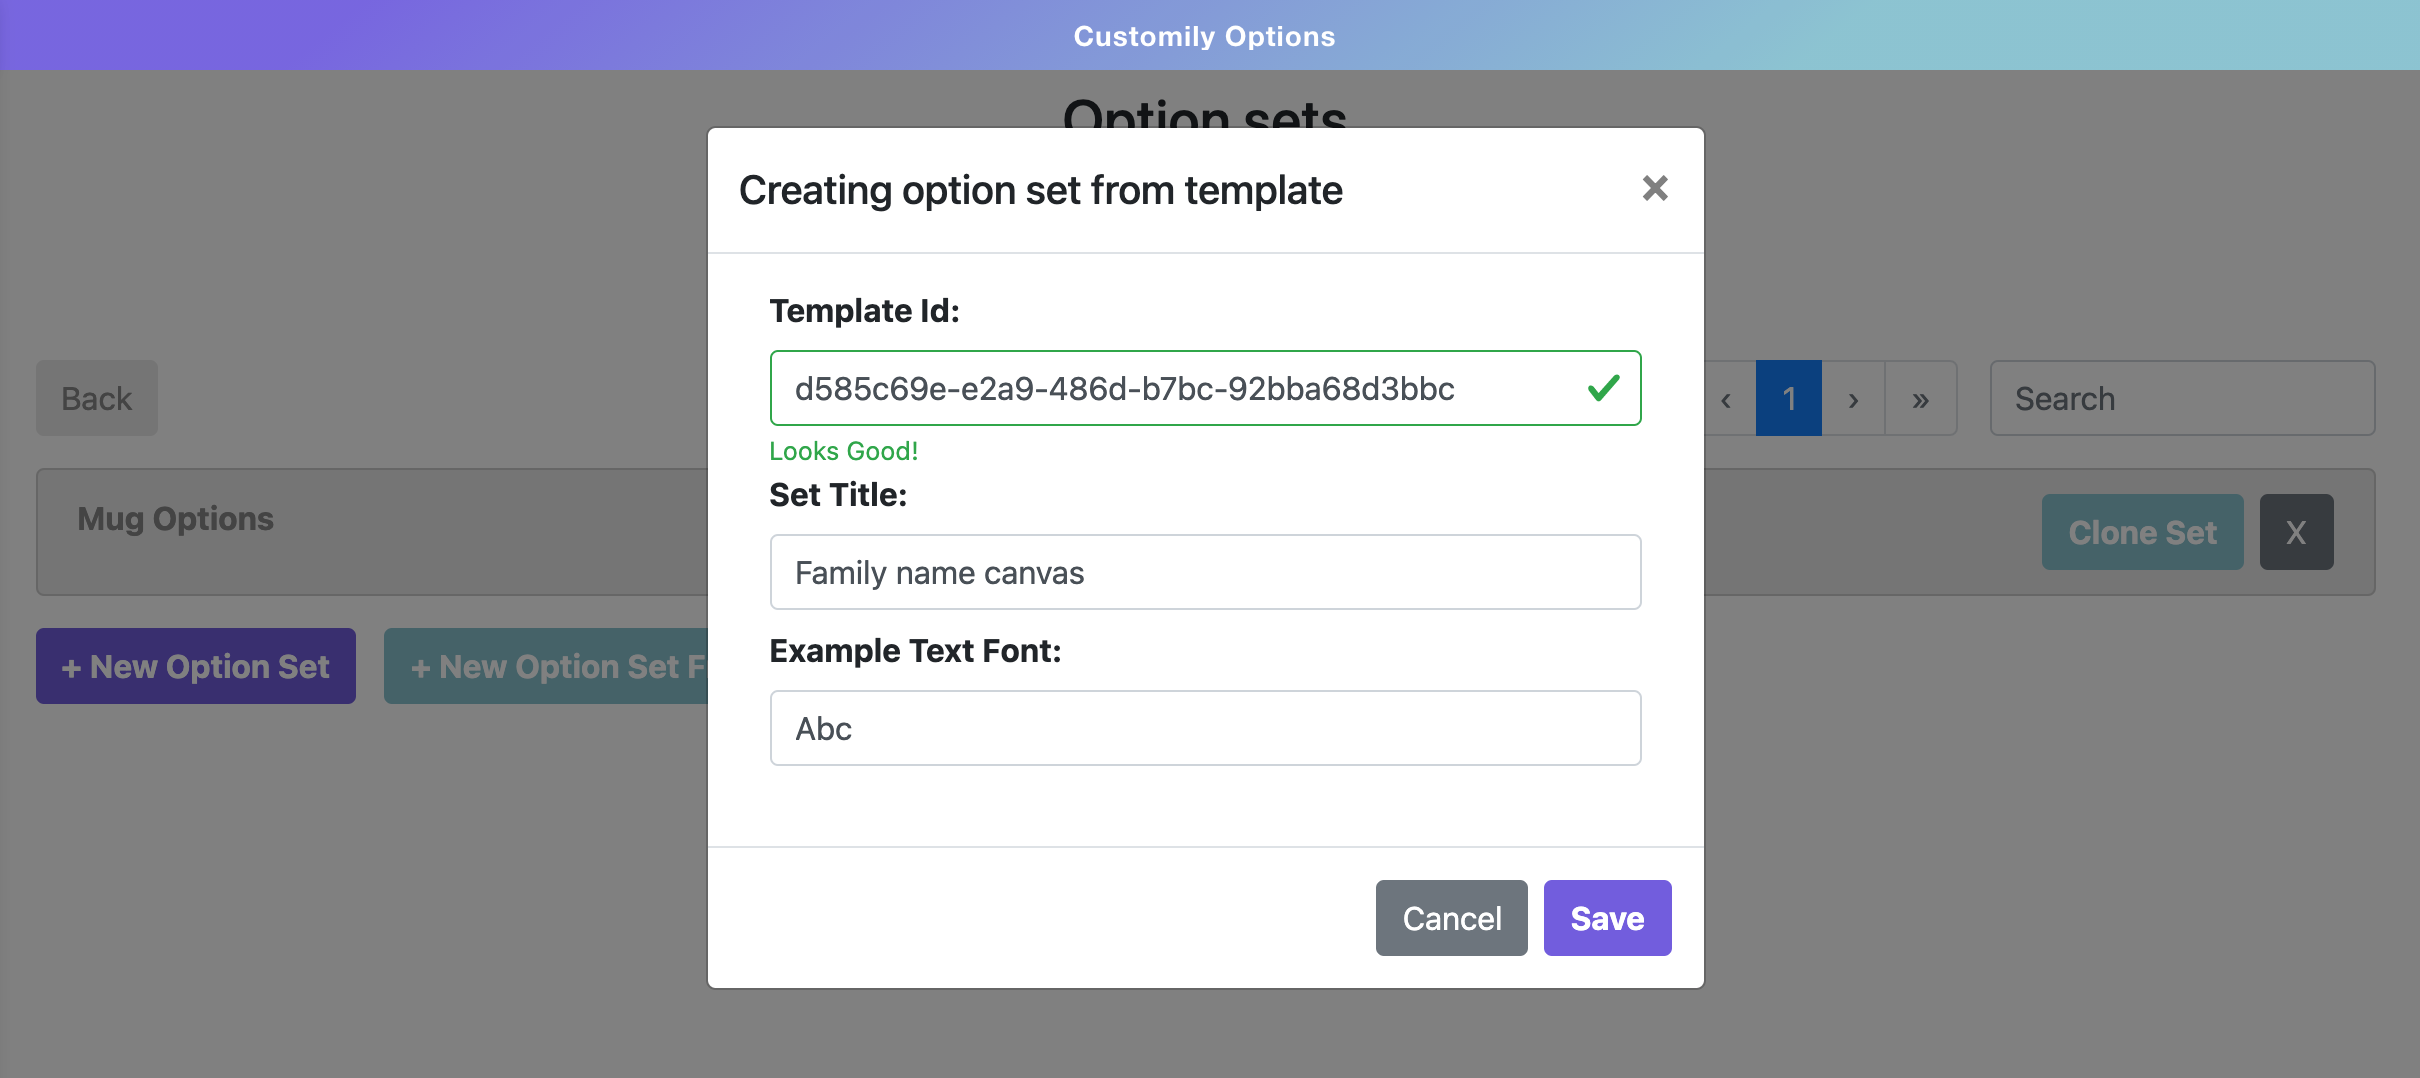Go to the next page of option sets
2420x1078 pixels.
click(x=1853, y=399)
